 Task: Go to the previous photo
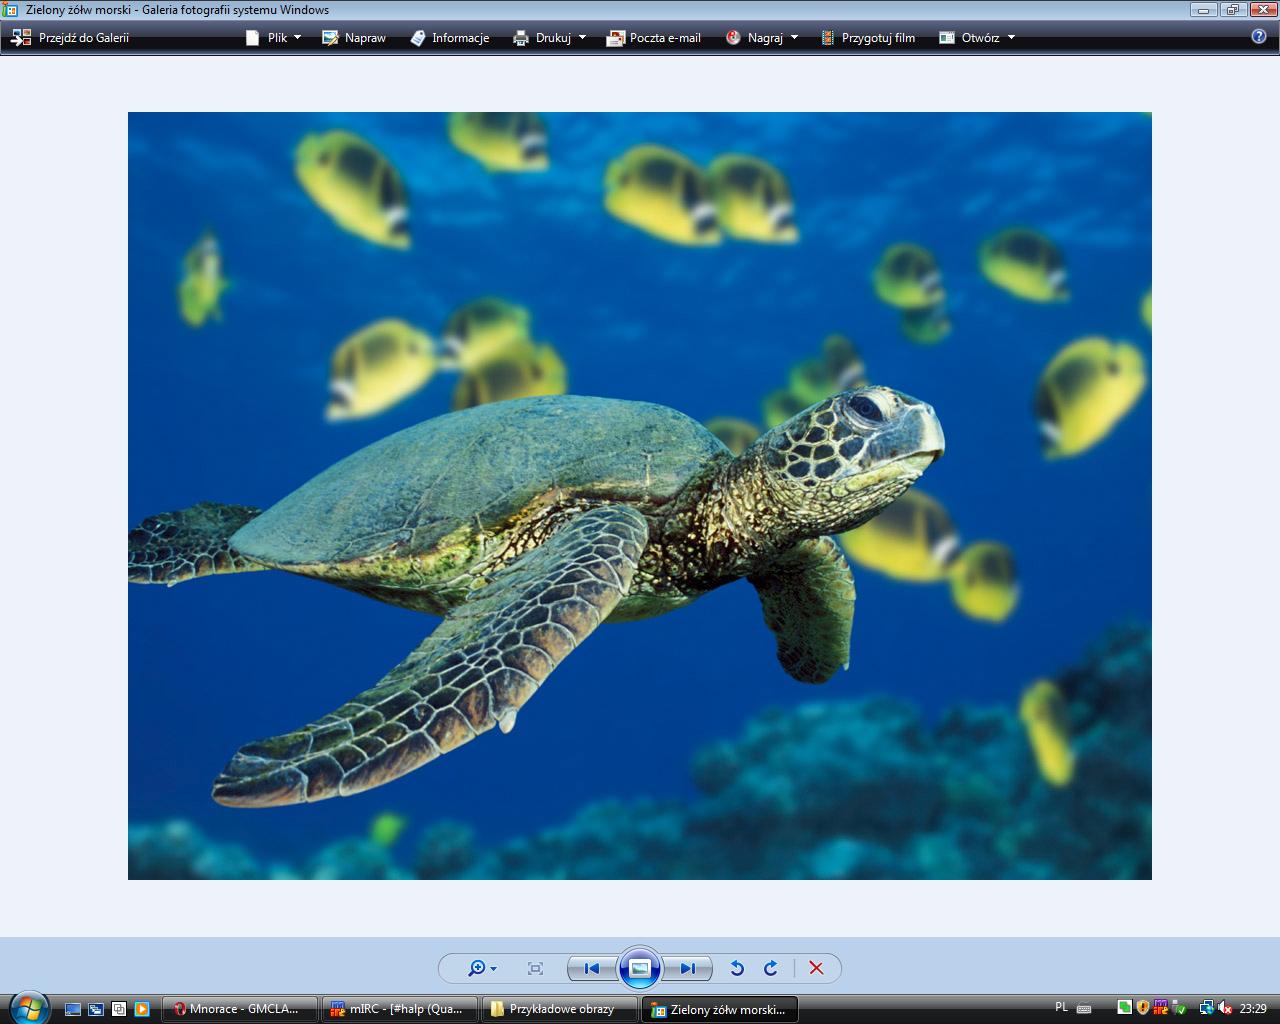[x=591, y=968]
